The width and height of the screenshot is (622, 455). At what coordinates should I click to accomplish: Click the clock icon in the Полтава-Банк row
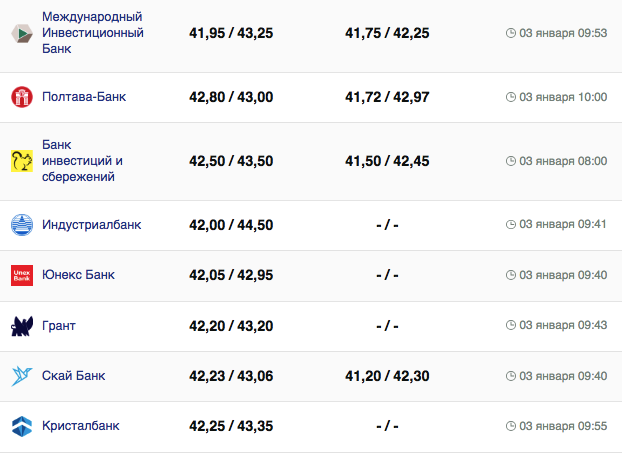click(511, 97)
